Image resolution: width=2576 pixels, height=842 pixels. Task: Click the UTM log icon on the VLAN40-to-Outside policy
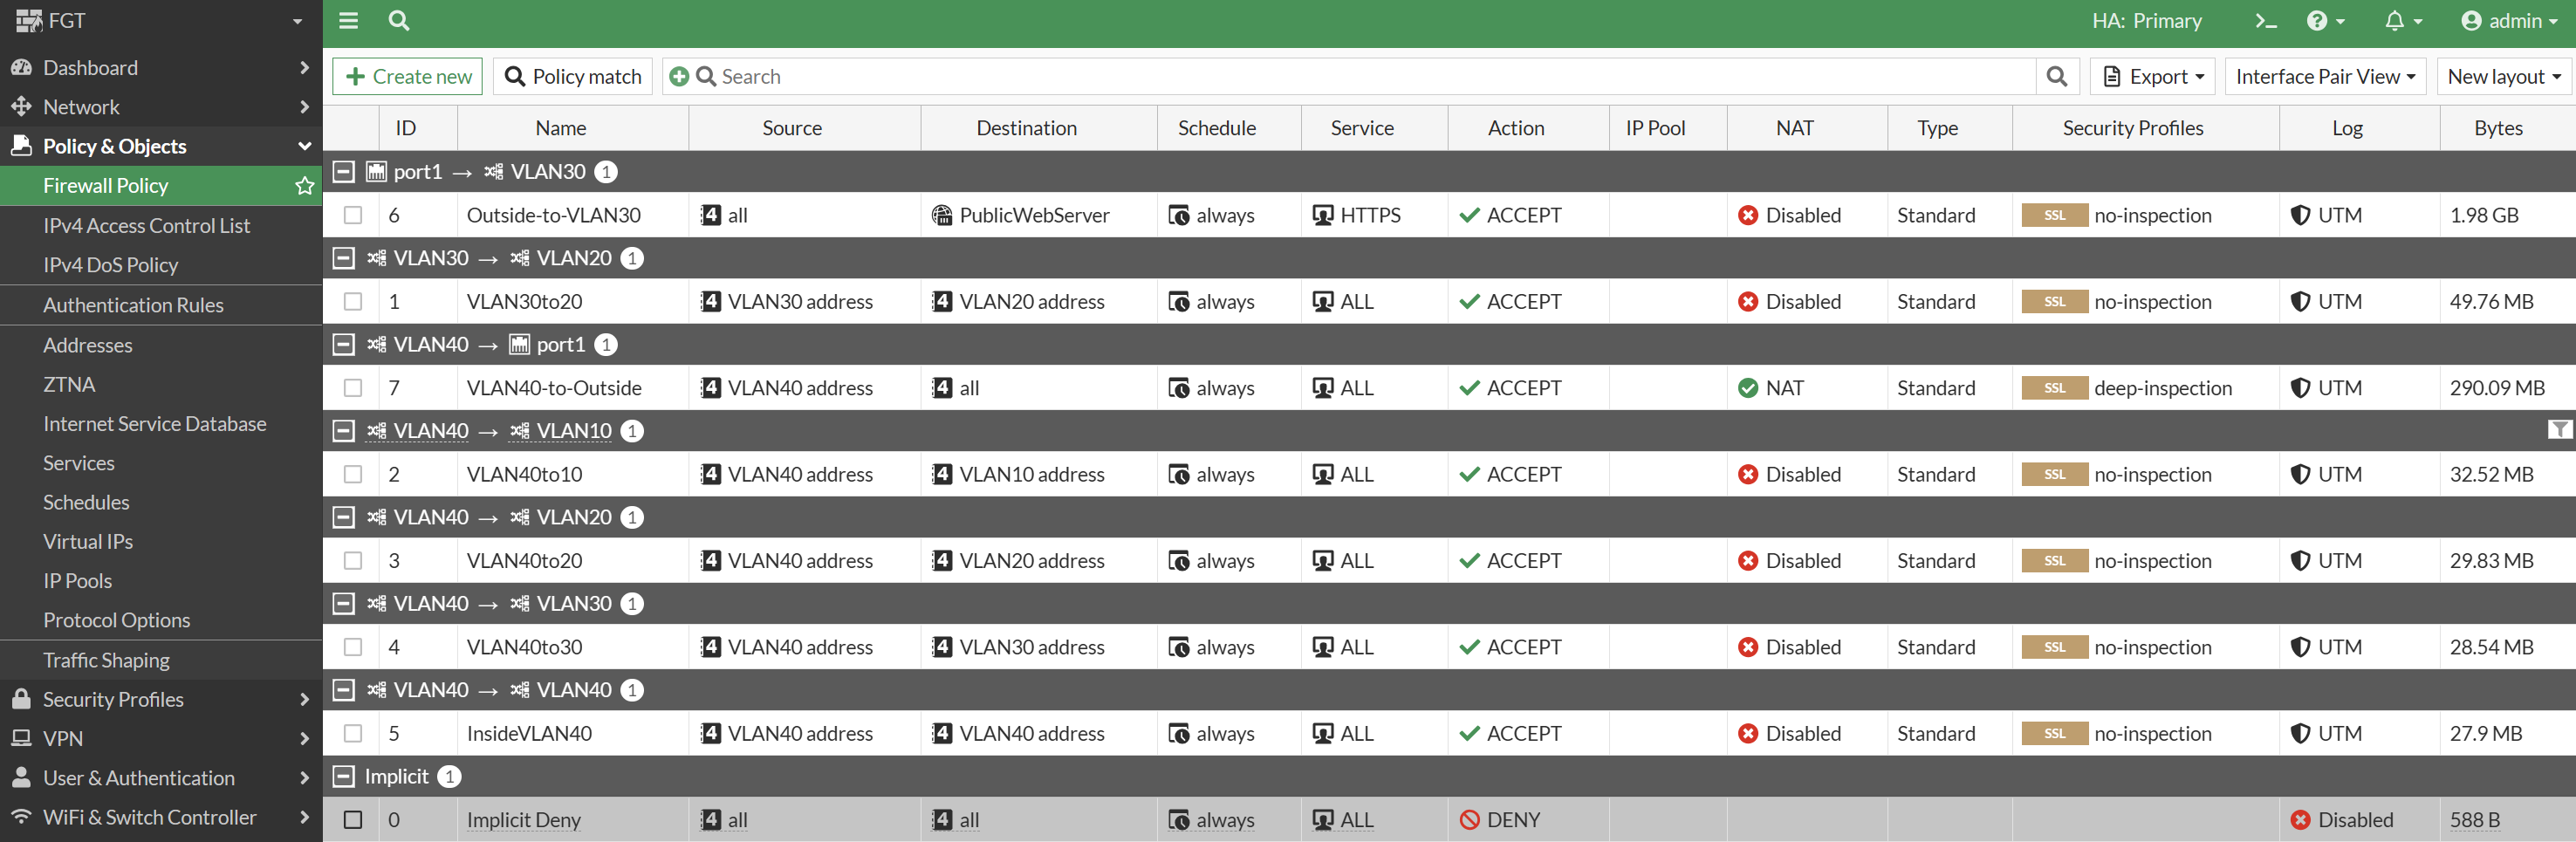click(2300, 388)
